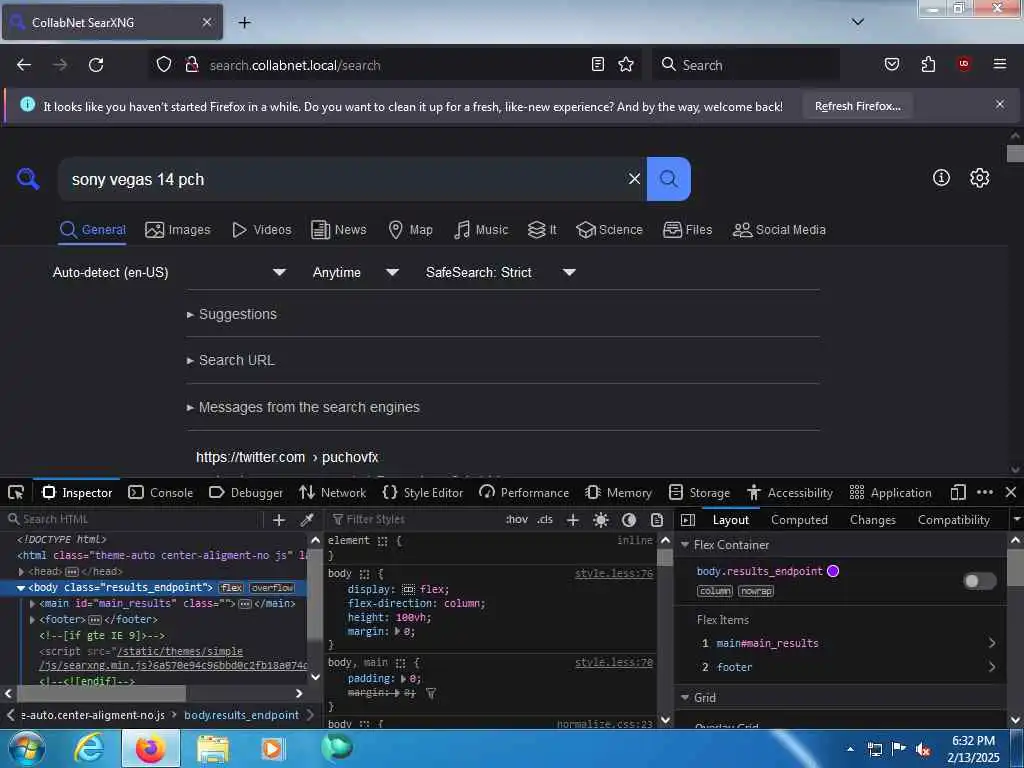Open the searxng.min.js script link
This screenshot has width=1024, height=768.
coord(173,658)
